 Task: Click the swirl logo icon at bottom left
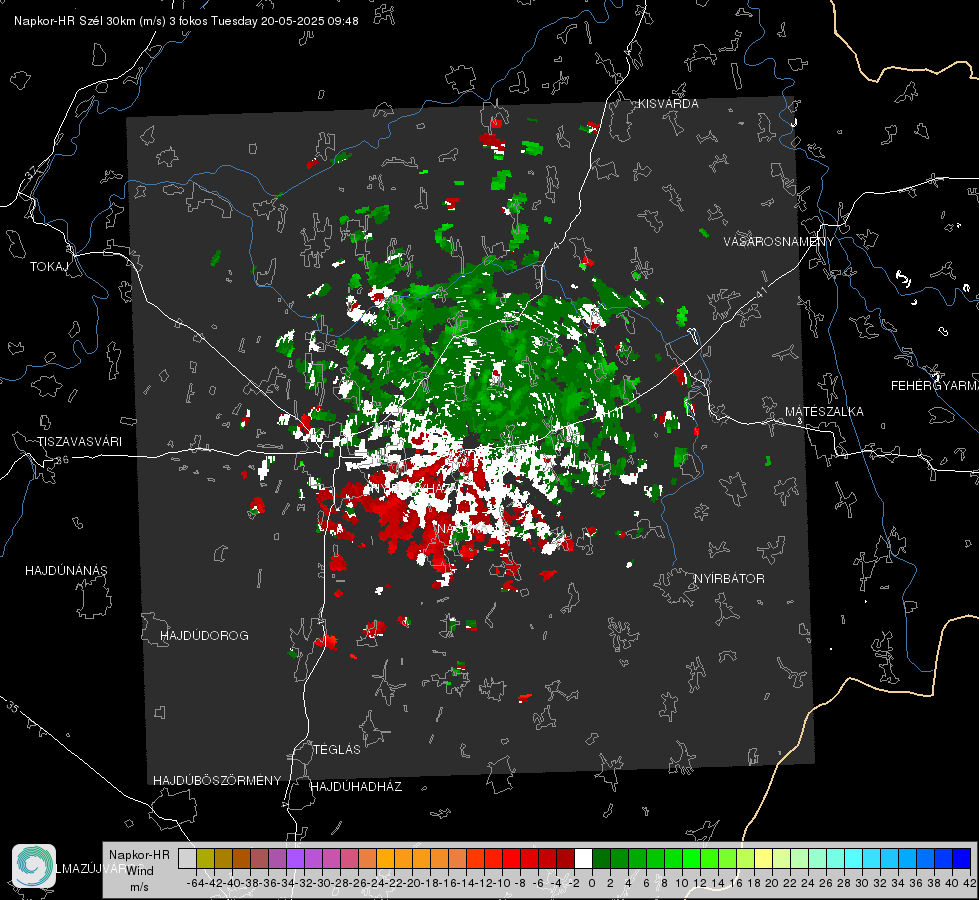point(34,866)
